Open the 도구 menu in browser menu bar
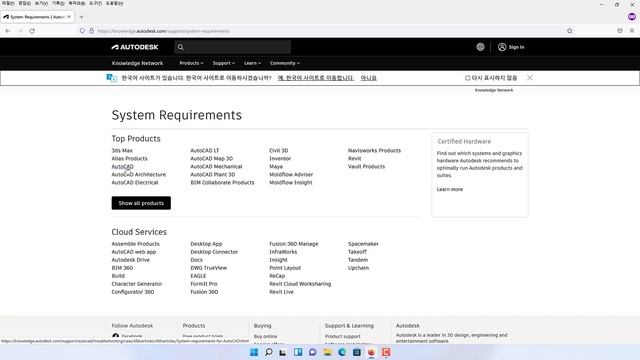Screen dimensions: 640x360 96,3
